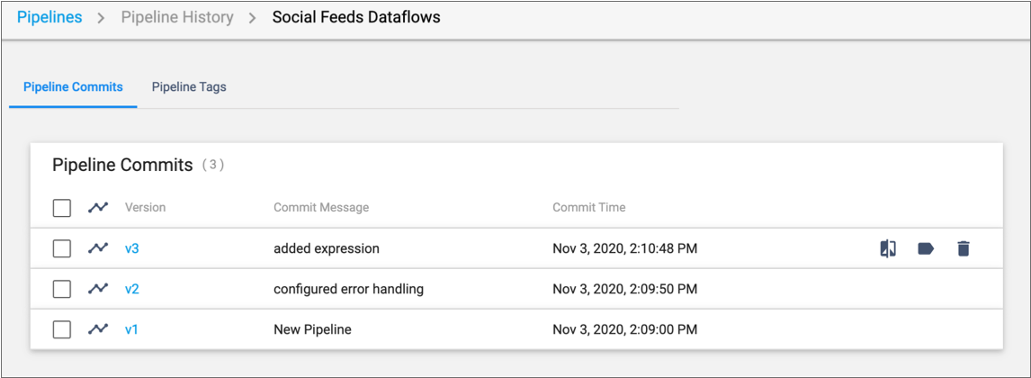Open version v3 link

click(x=132, y=249)
